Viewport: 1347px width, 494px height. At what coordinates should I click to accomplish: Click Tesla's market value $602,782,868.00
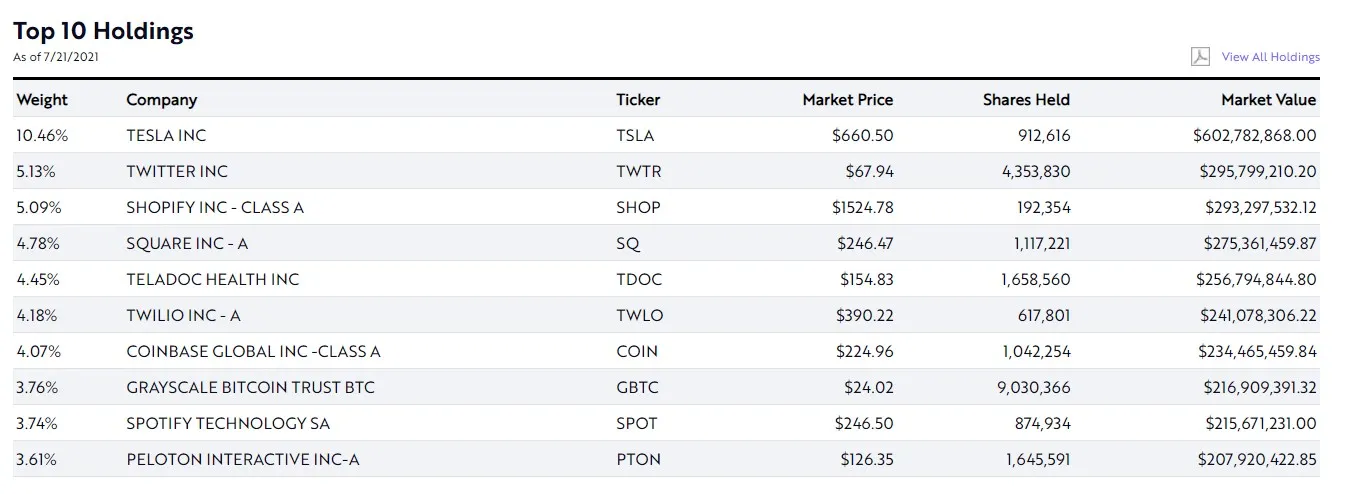(1254, 135)
